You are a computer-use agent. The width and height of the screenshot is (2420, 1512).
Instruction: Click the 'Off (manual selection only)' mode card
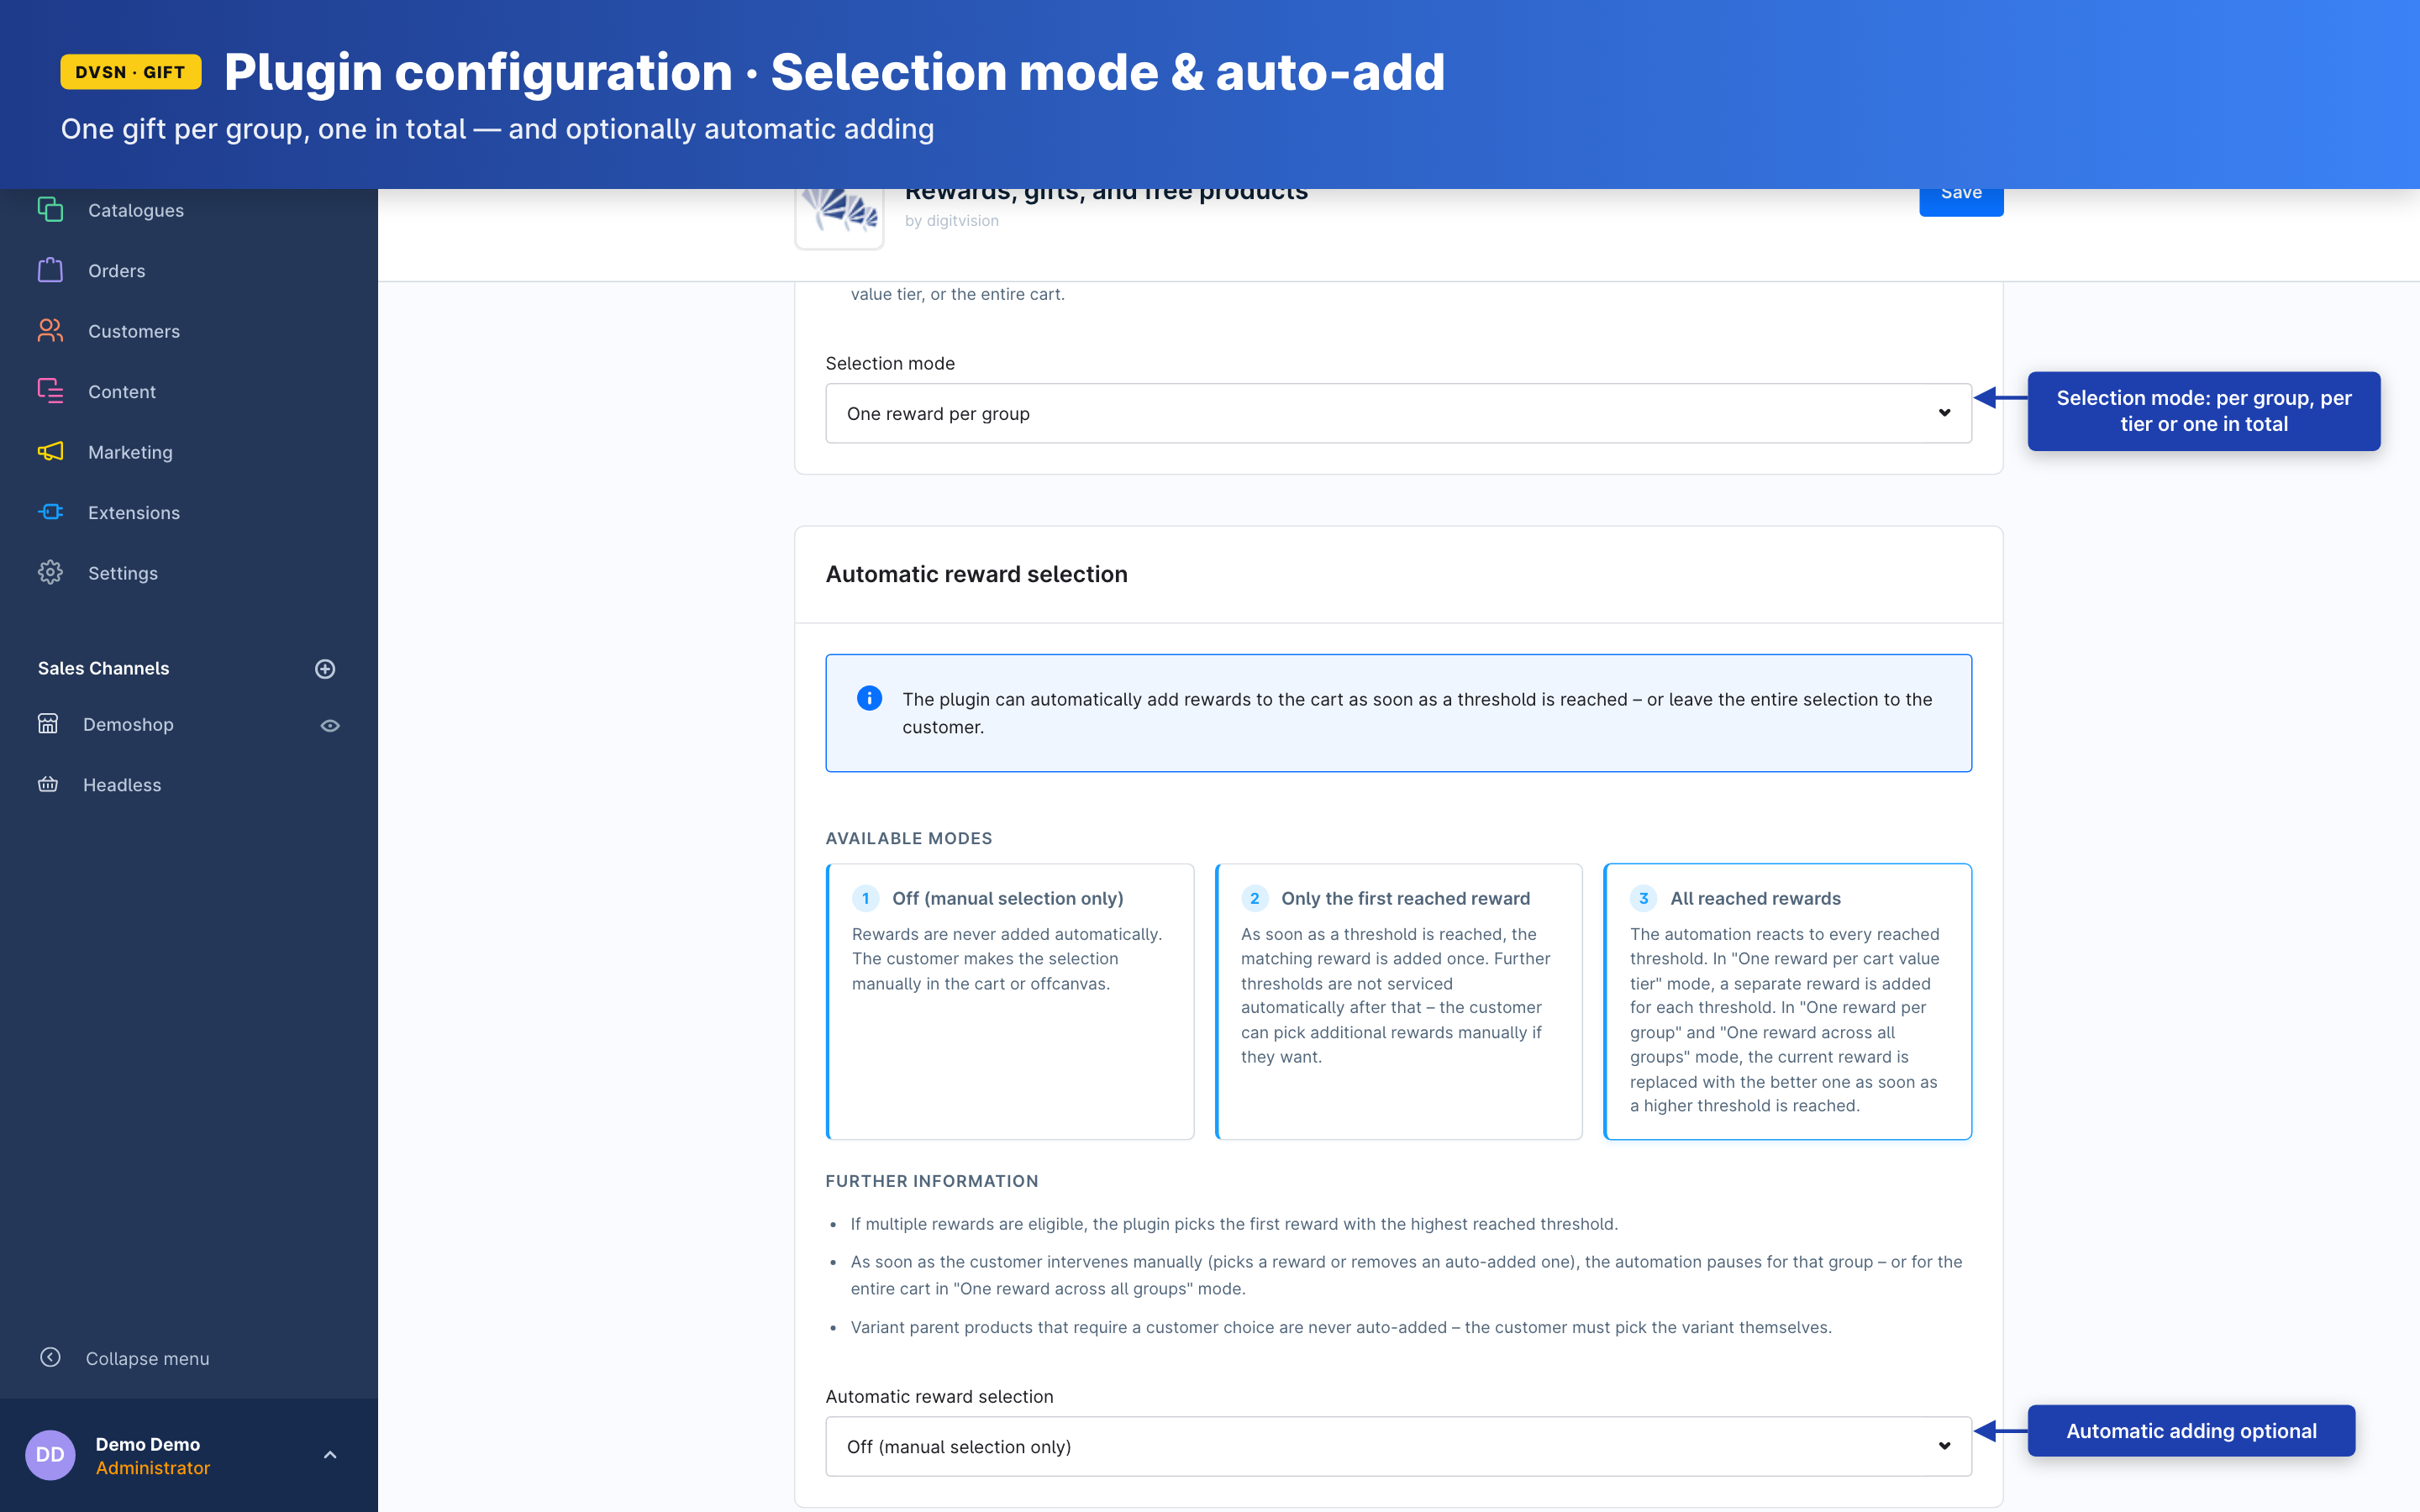pos(1010,1000)
